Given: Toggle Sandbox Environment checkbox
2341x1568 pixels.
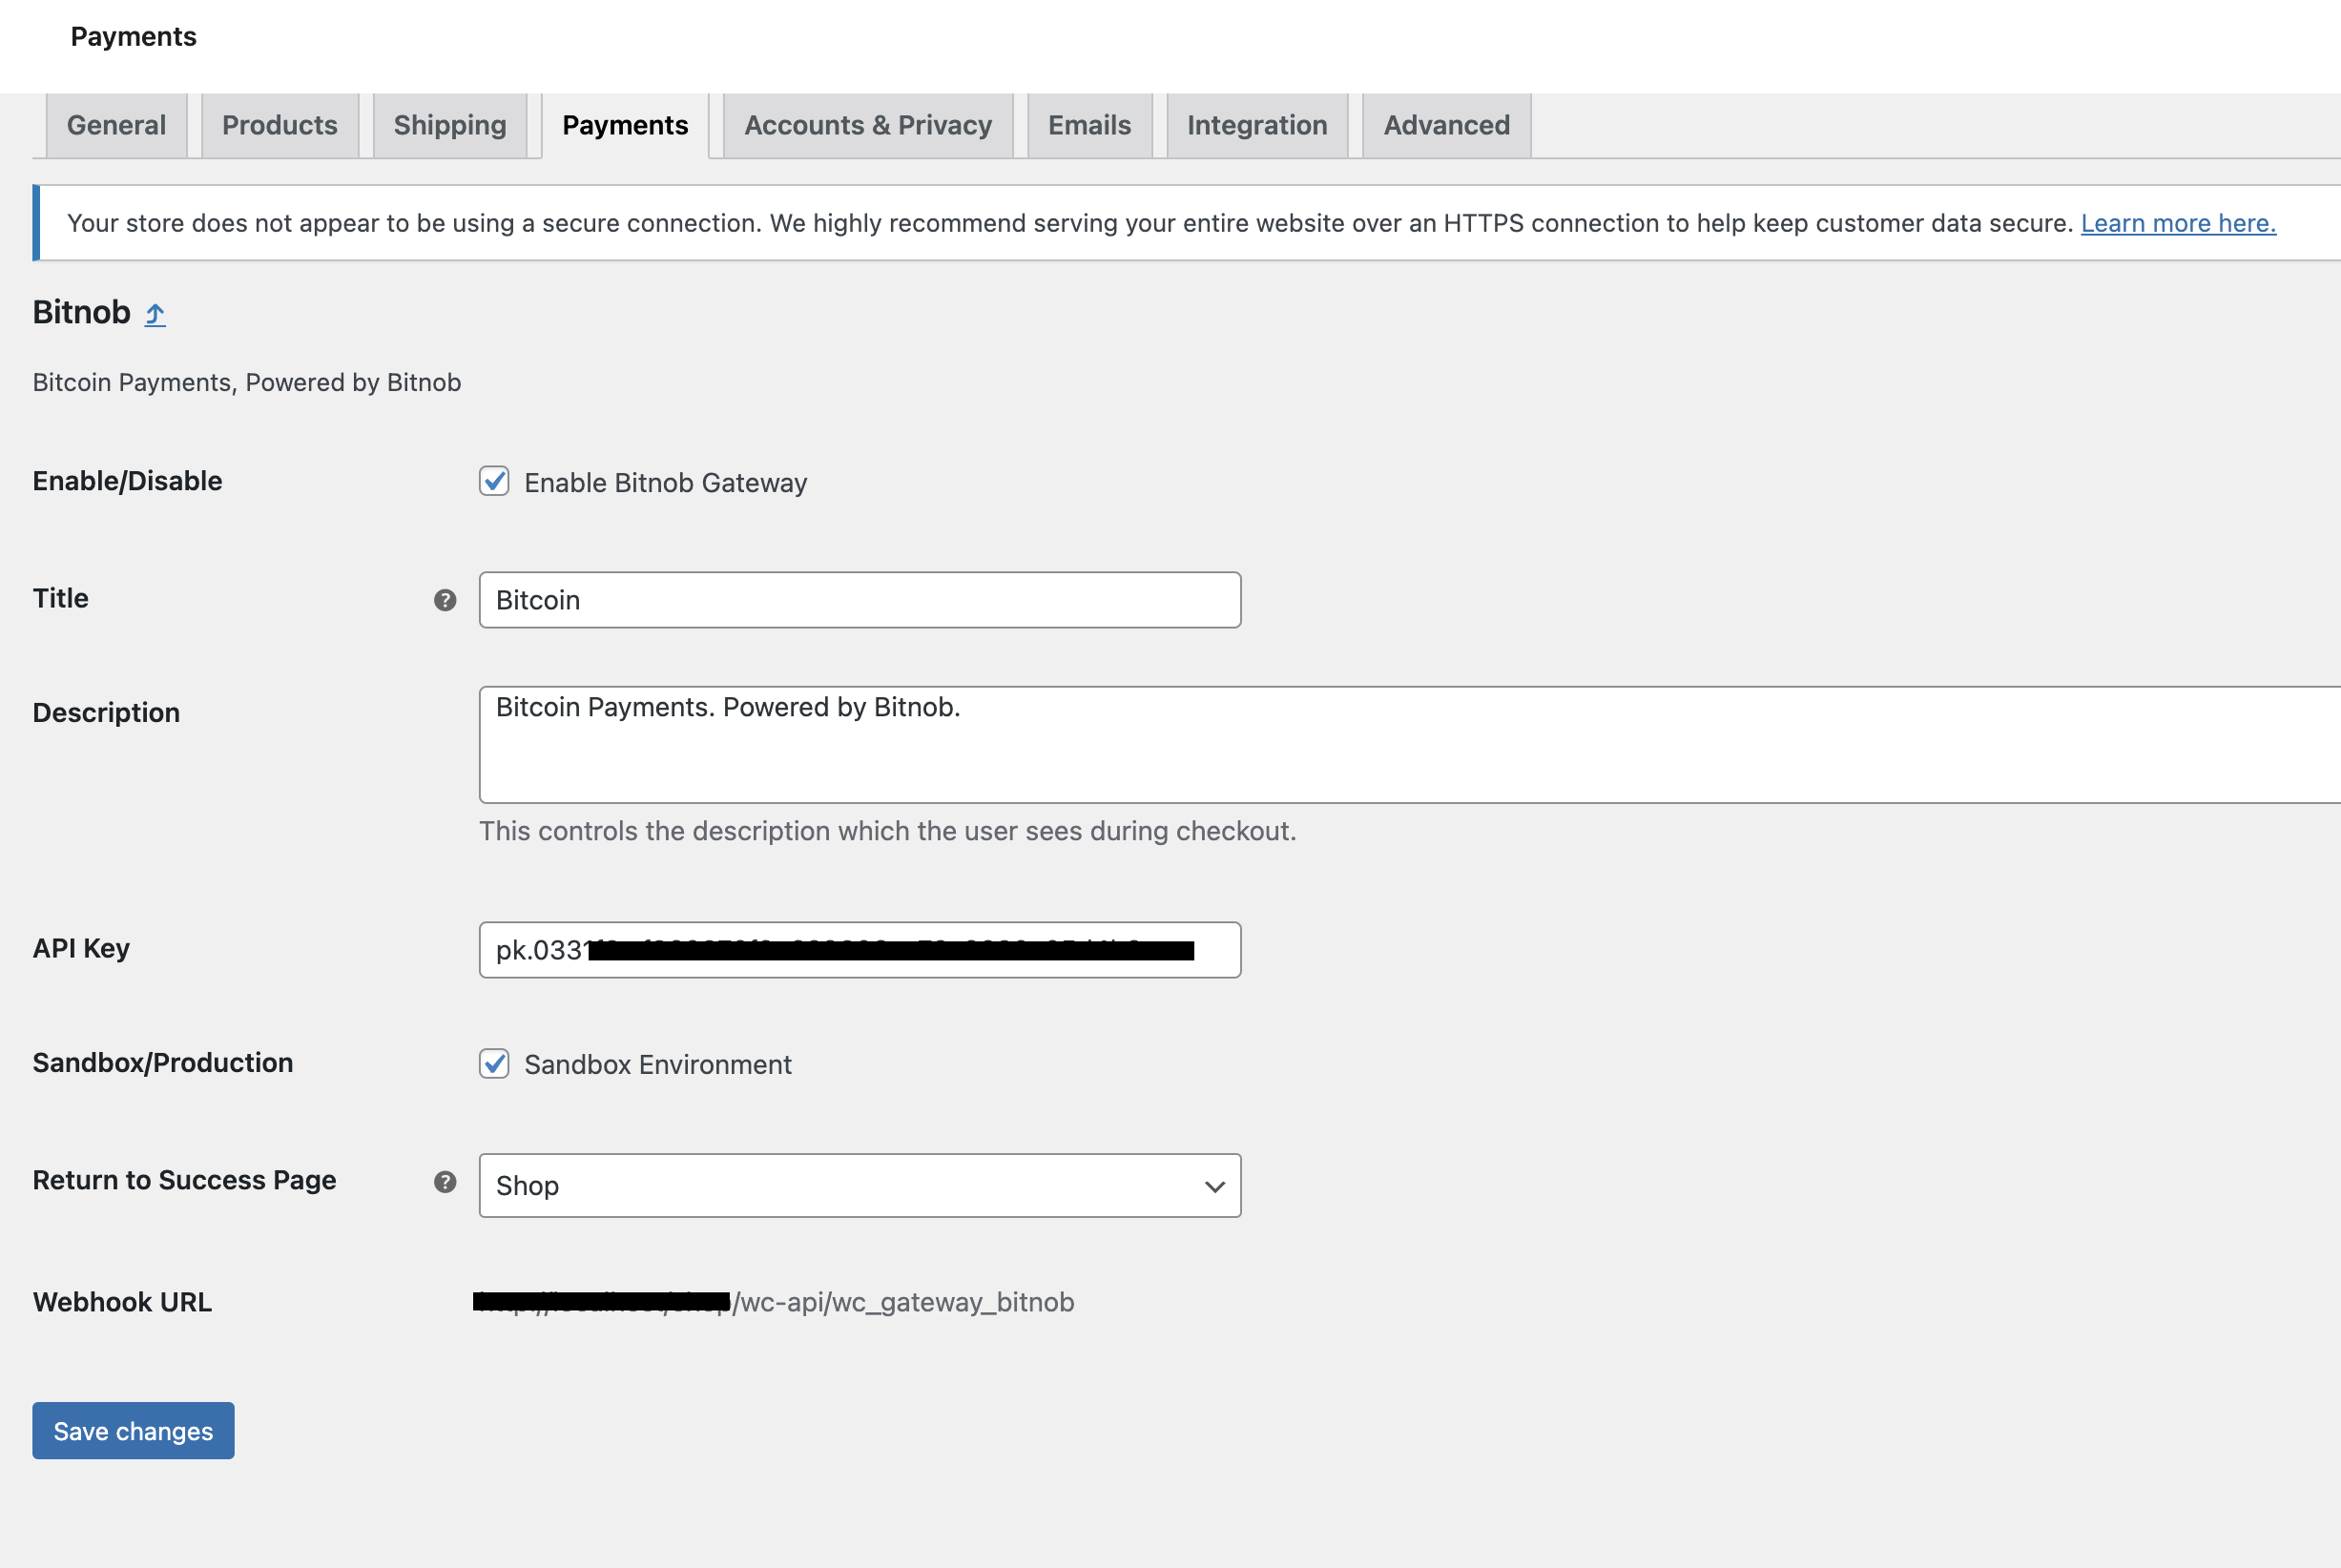Looking at the screenshot, I should 494,1063.
